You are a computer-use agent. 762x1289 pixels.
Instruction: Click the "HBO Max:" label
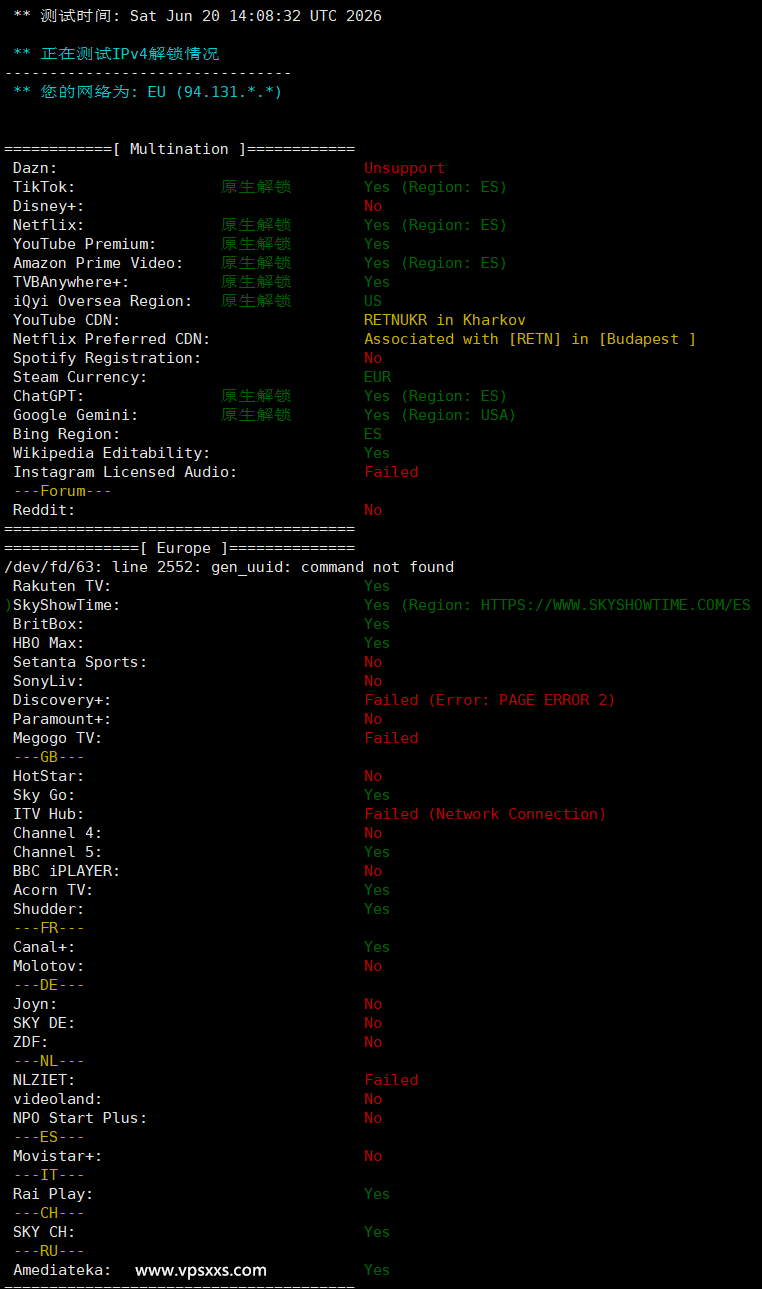click(x=49, y=643)
